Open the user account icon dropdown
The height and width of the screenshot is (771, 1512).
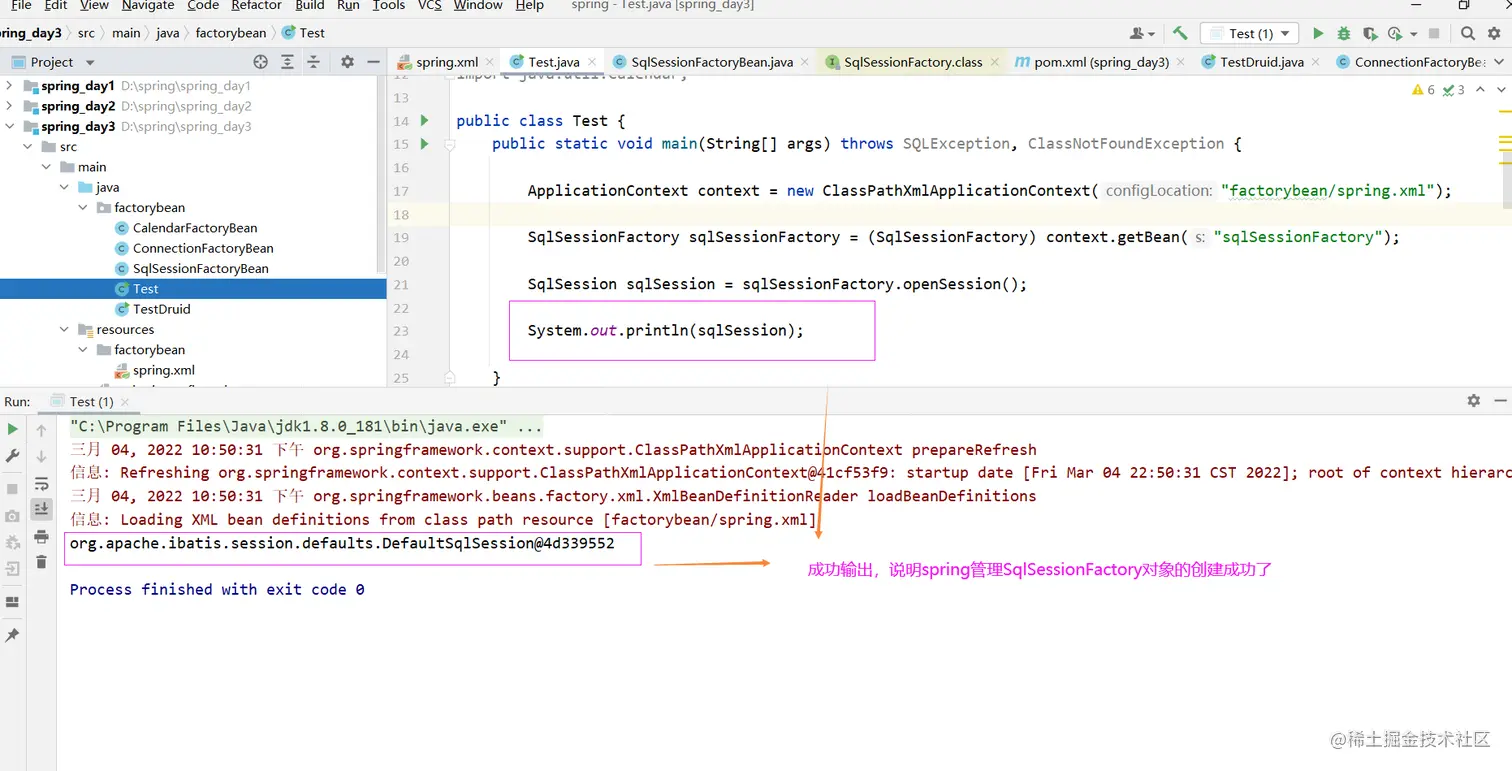click(1142, 33)
